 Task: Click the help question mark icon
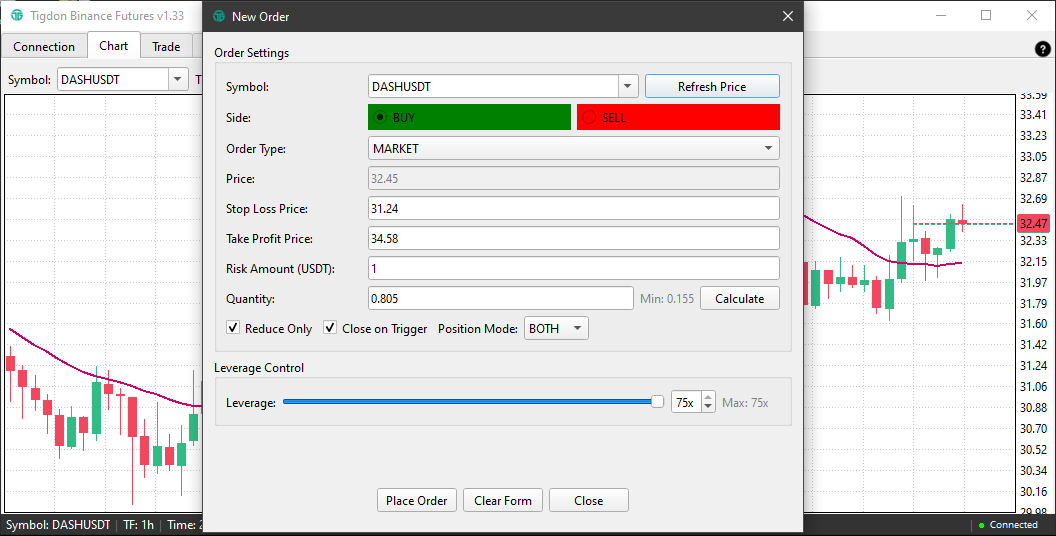click(1042, 49)
